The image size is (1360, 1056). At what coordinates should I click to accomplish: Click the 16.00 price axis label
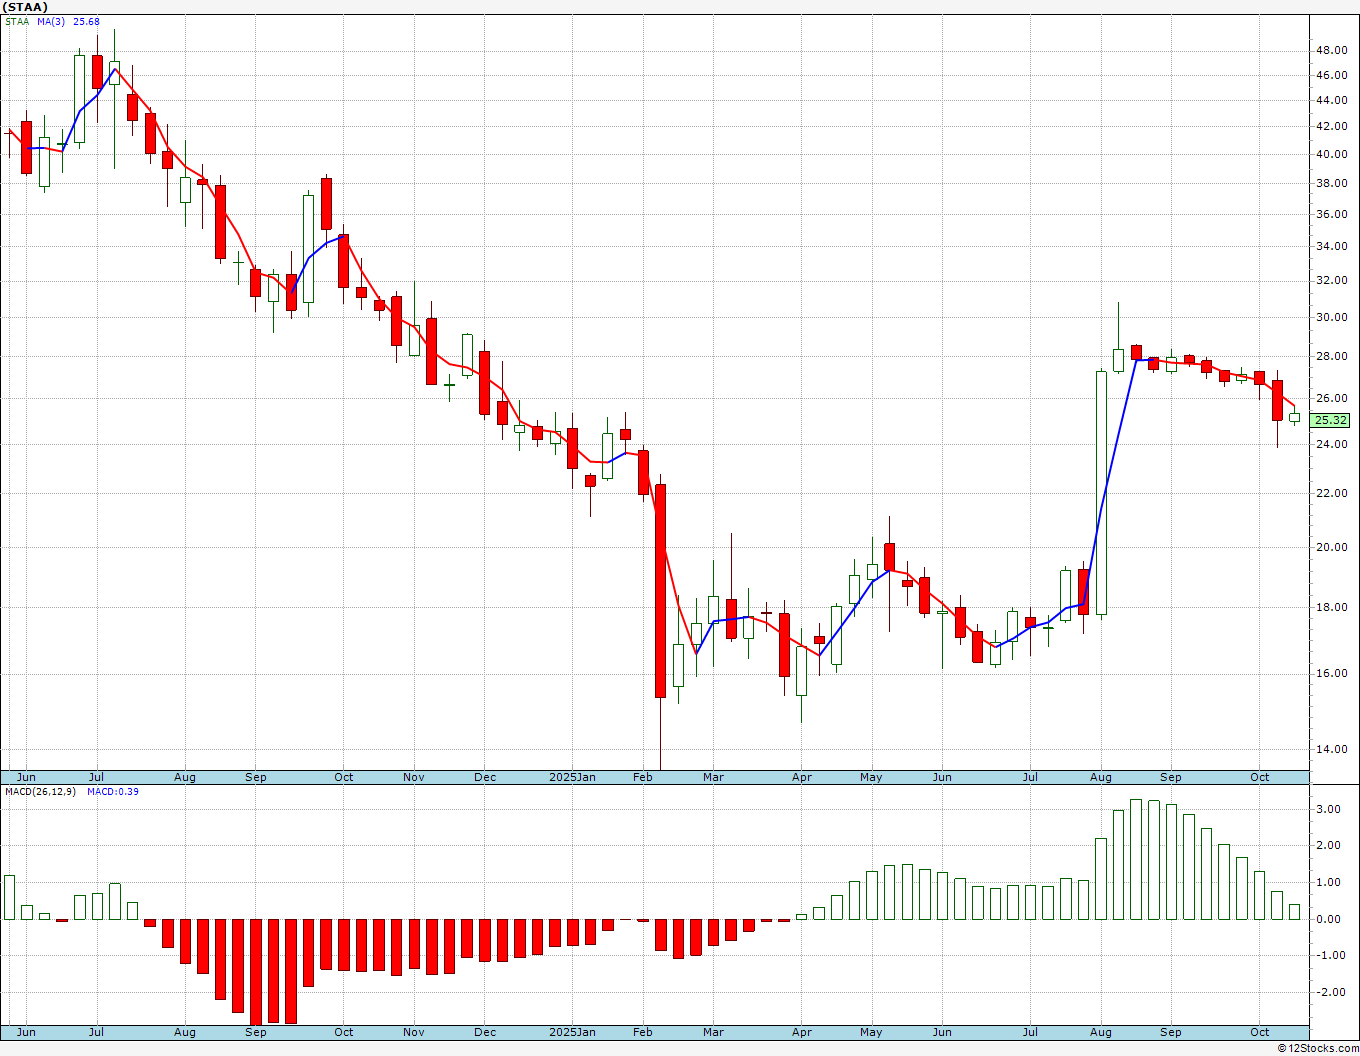tap(1330, 673)
